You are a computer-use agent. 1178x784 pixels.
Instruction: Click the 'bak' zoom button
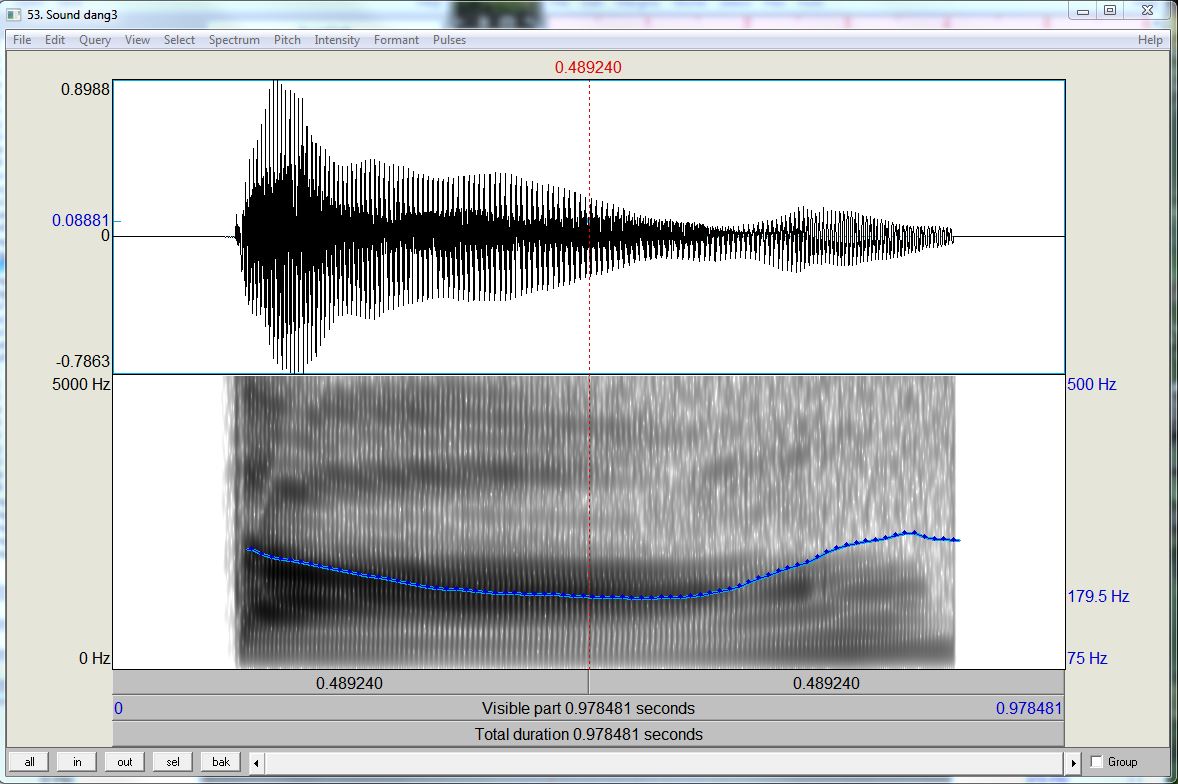(221, 761)
